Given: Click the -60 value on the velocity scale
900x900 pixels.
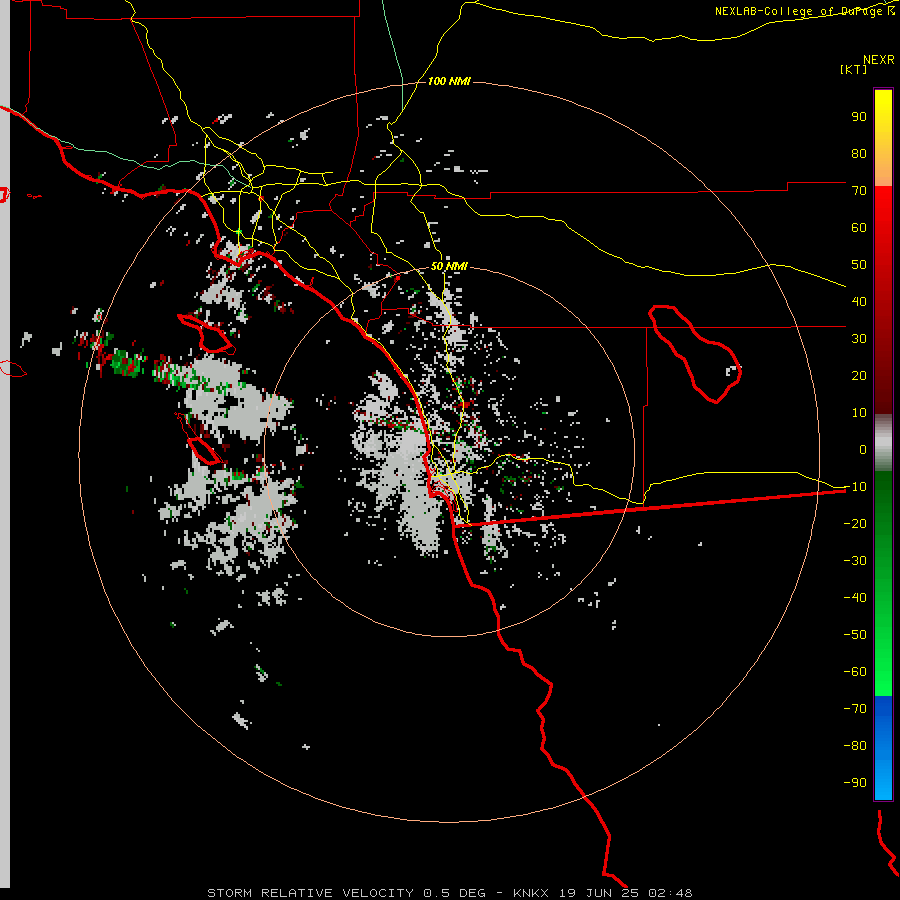Looking at the screenshot, I should tap(855, 672).
